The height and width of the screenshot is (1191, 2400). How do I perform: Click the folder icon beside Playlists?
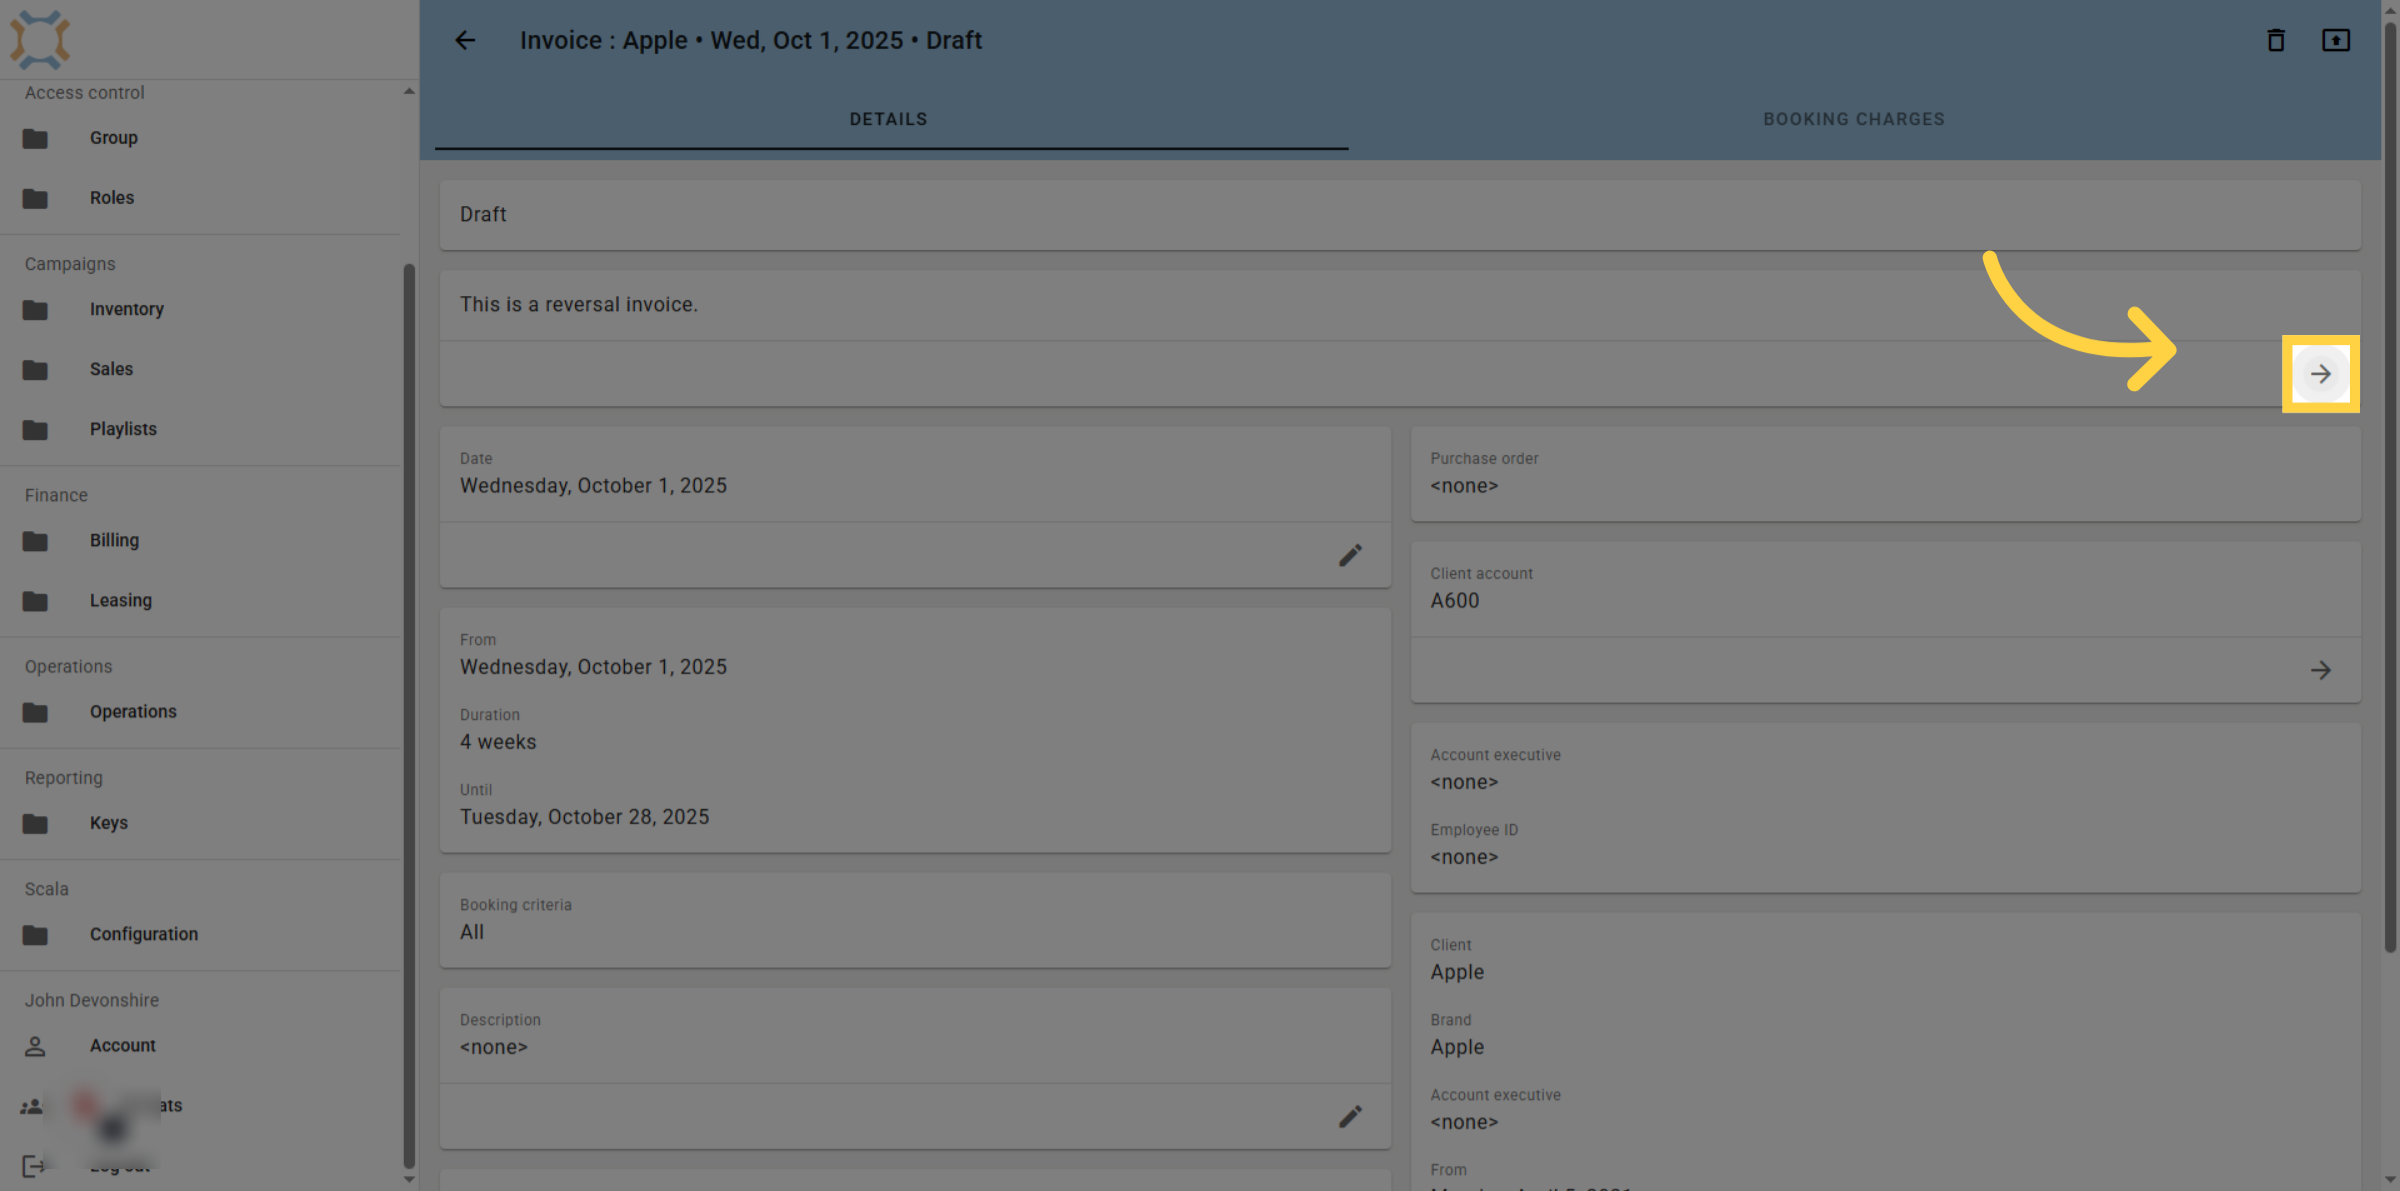[x=35, y=430]
